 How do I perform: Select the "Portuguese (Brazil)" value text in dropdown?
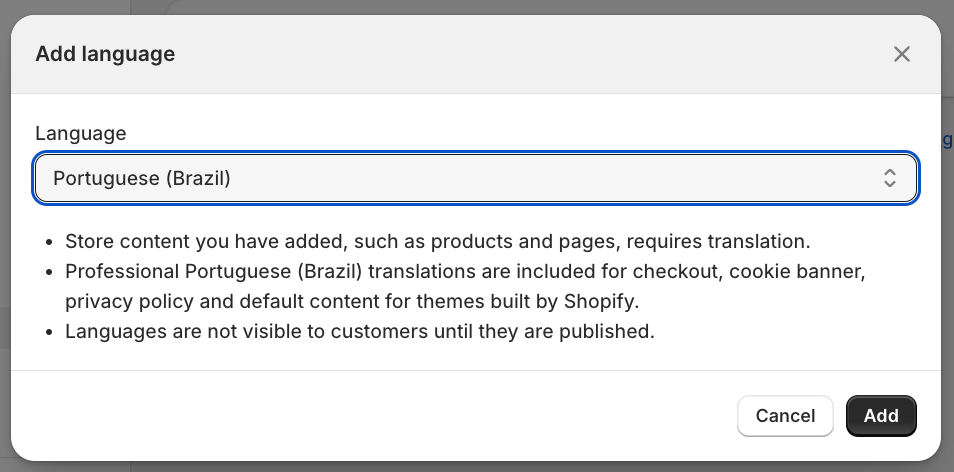[142, 178]
